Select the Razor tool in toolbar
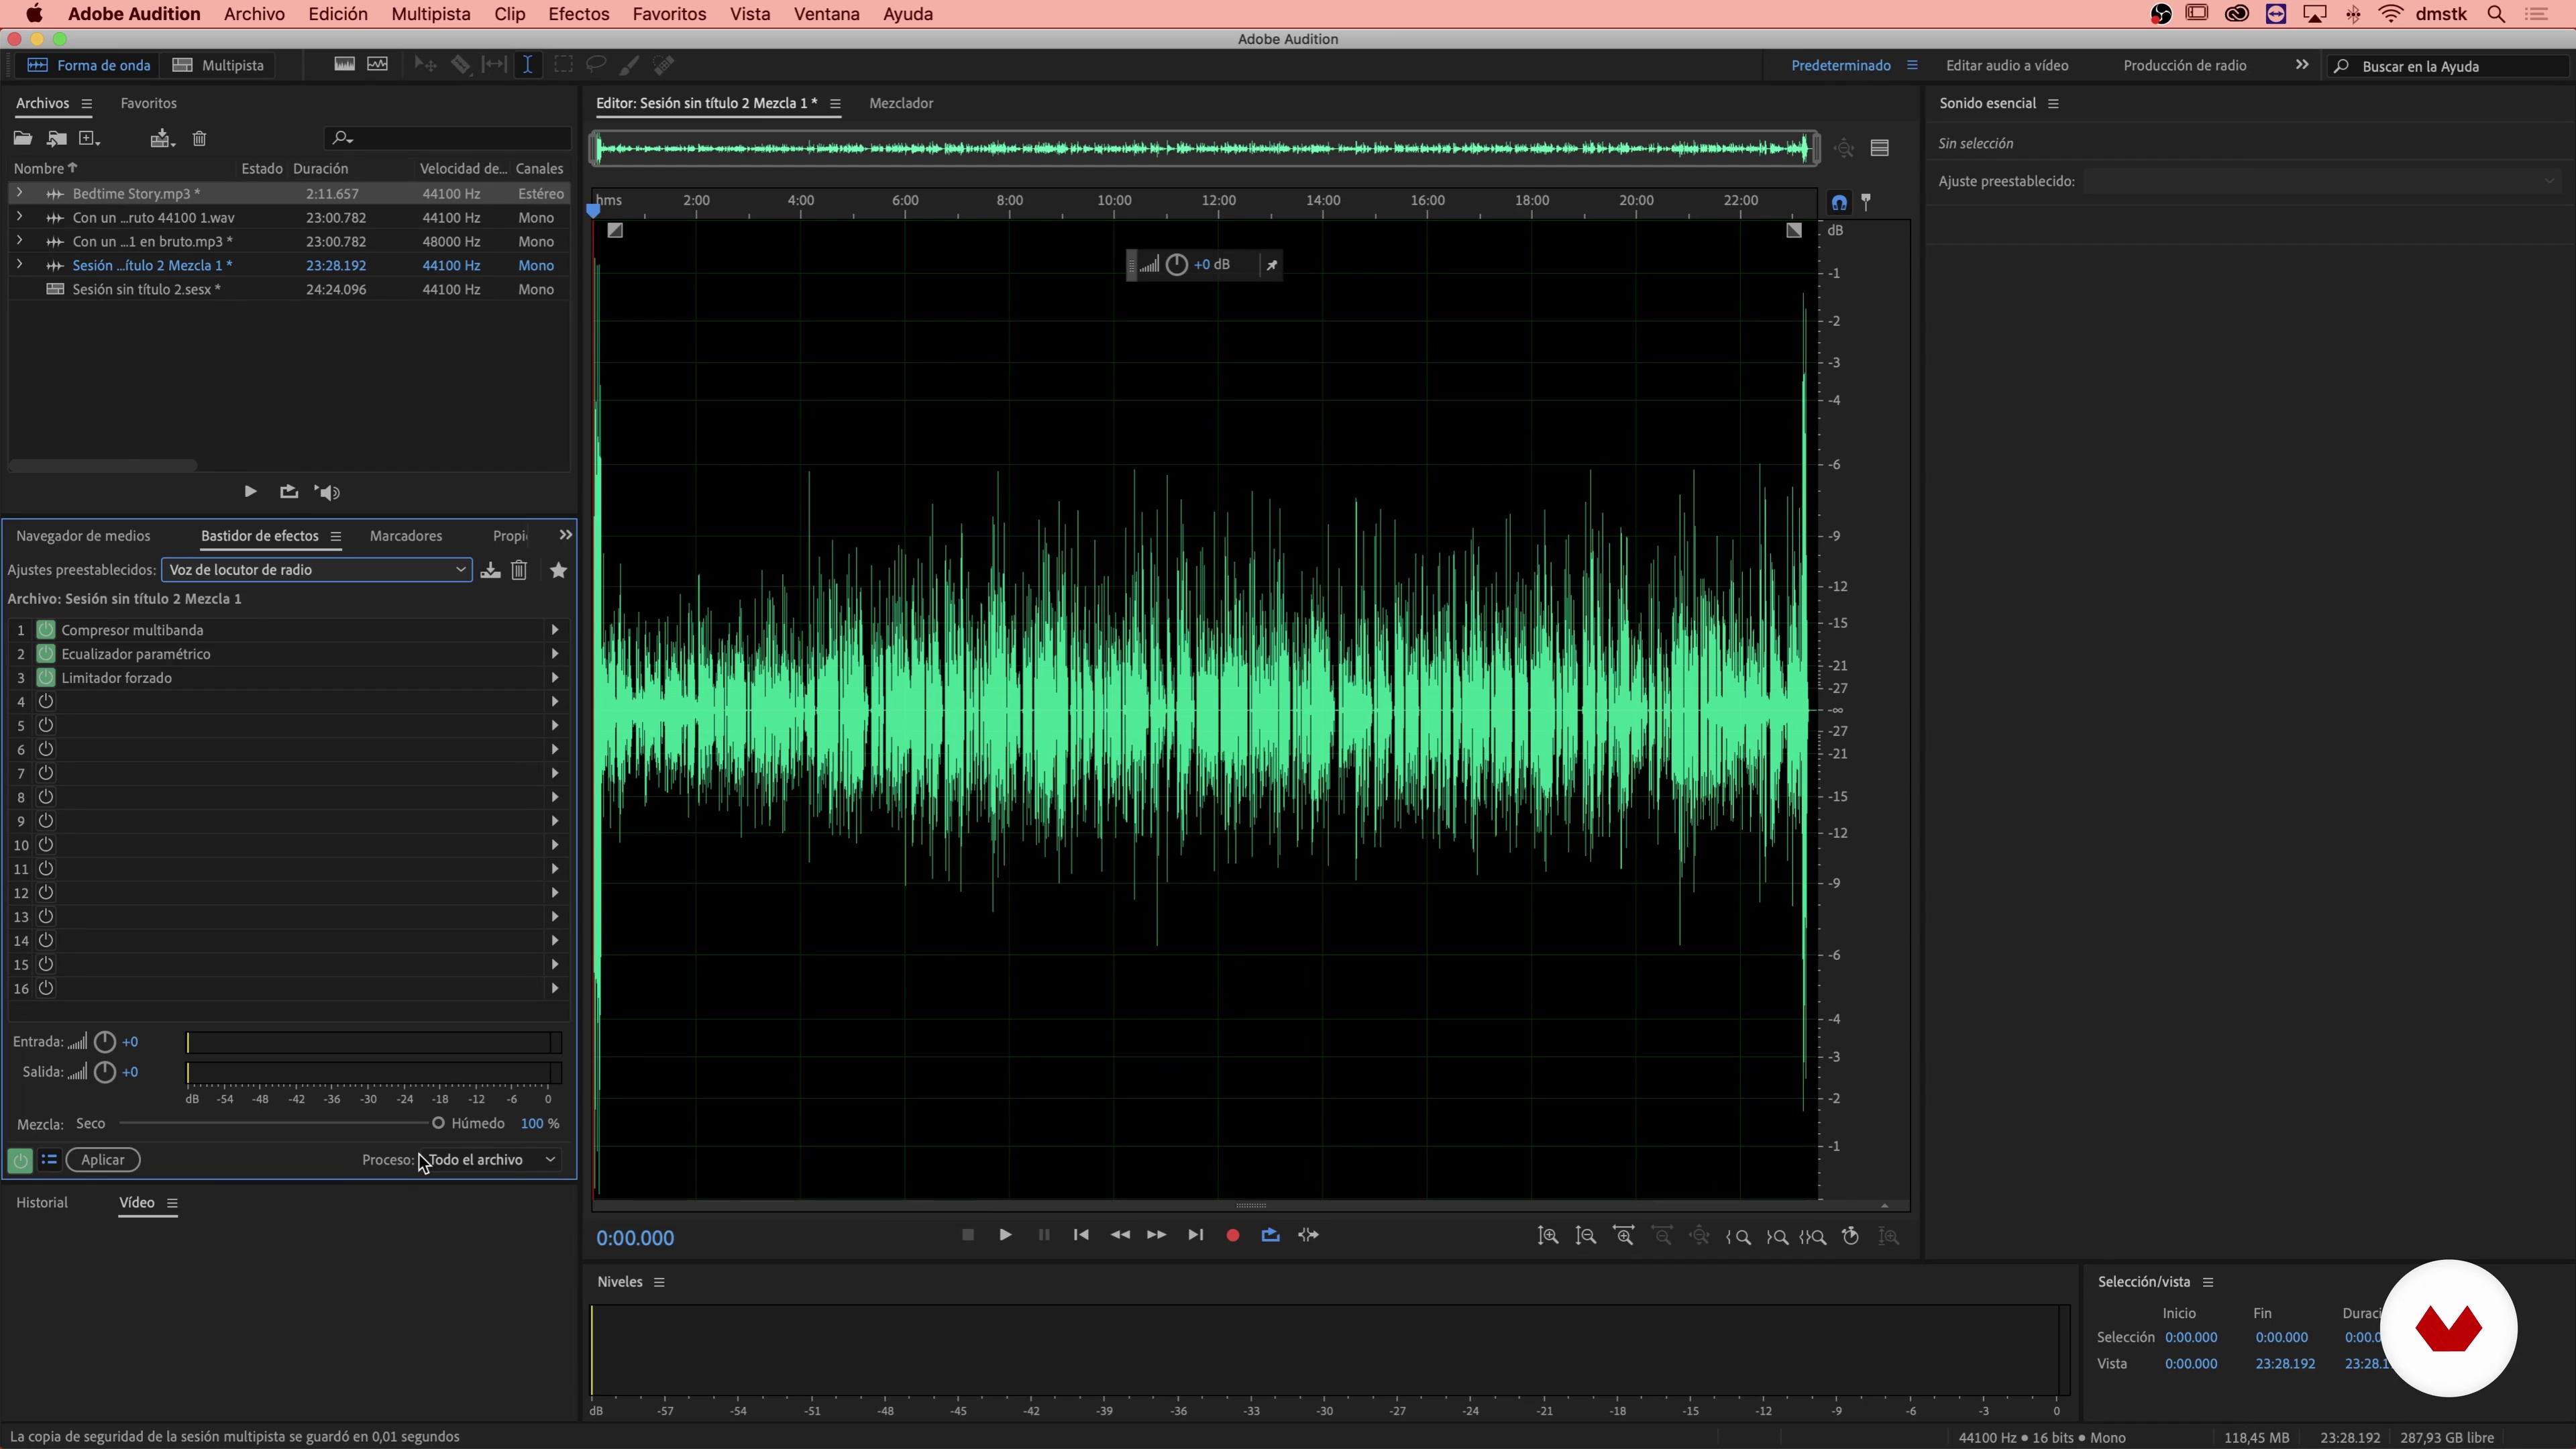 coord(460,65)
